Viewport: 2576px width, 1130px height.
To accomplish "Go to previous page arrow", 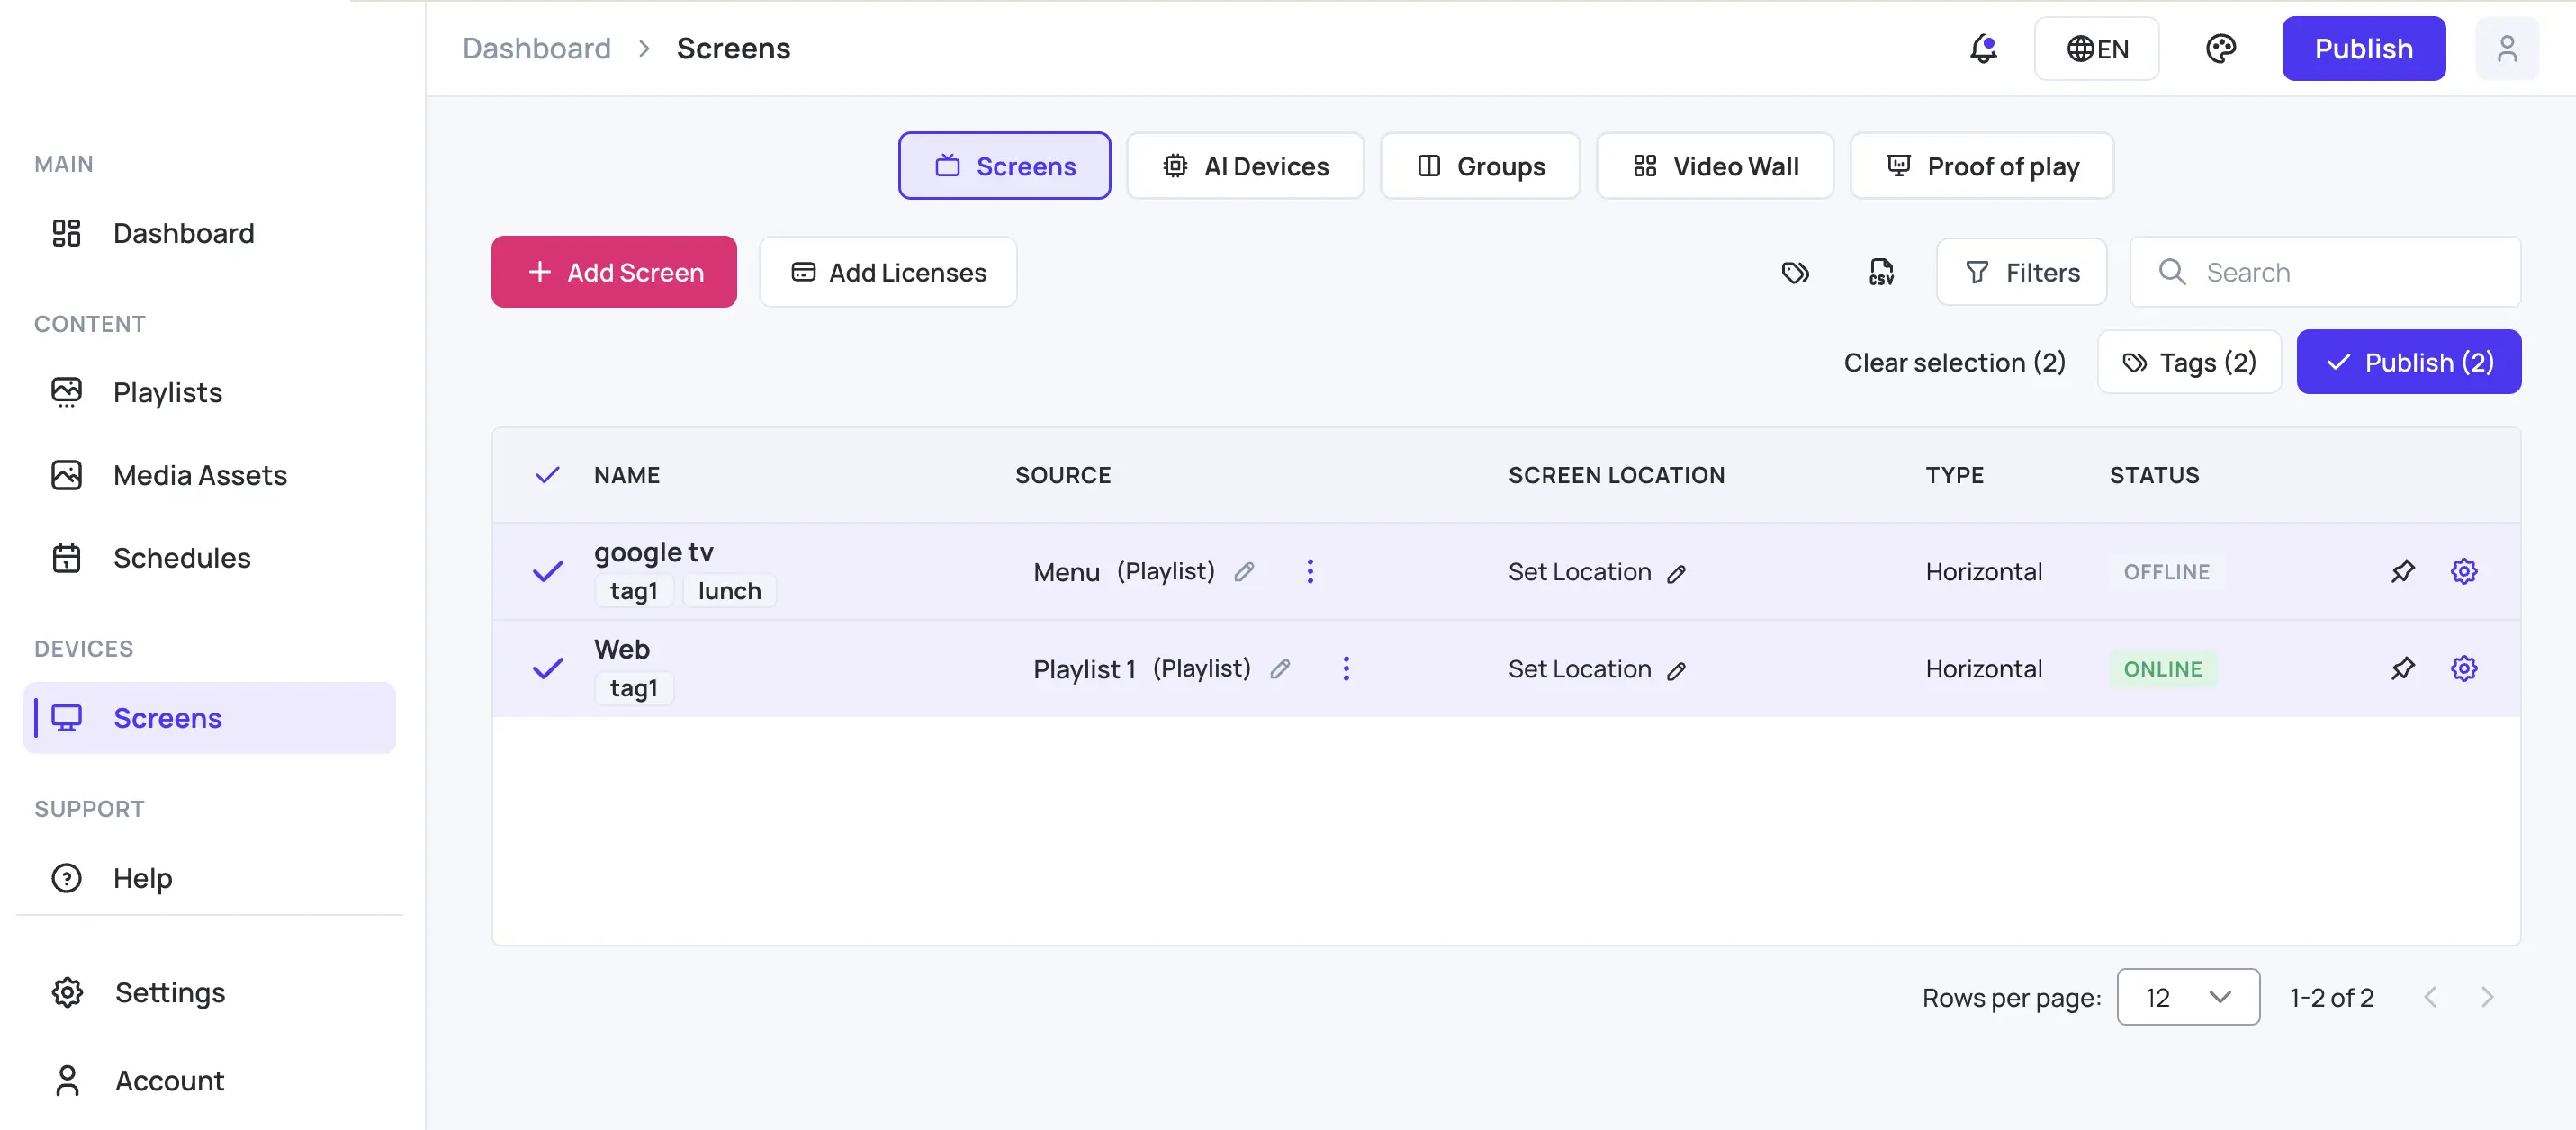I will click(x=2431, y=997).
